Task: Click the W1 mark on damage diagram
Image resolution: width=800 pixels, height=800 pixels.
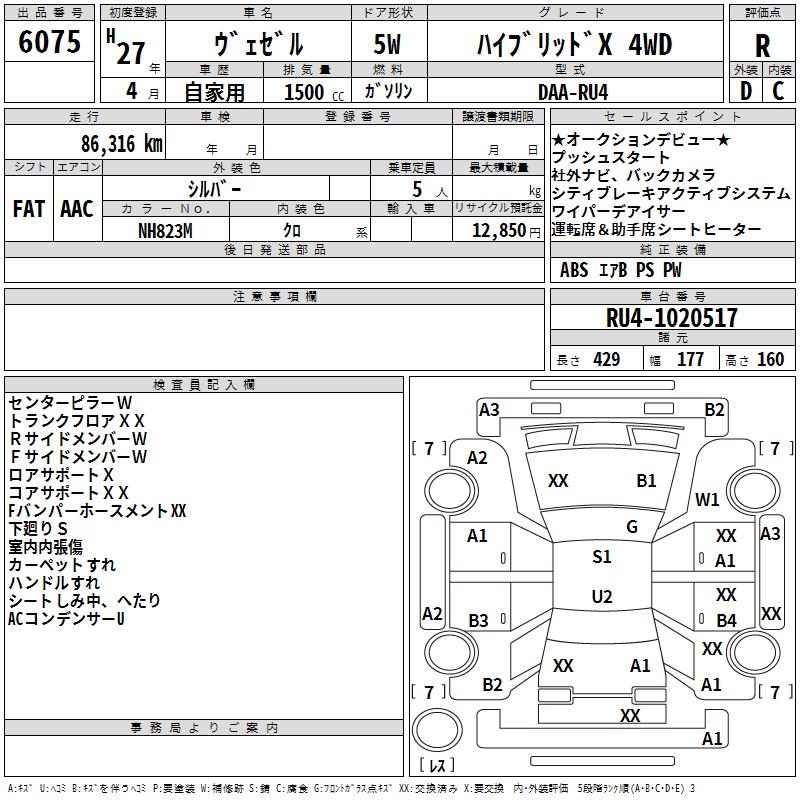Action: (707, 499)
